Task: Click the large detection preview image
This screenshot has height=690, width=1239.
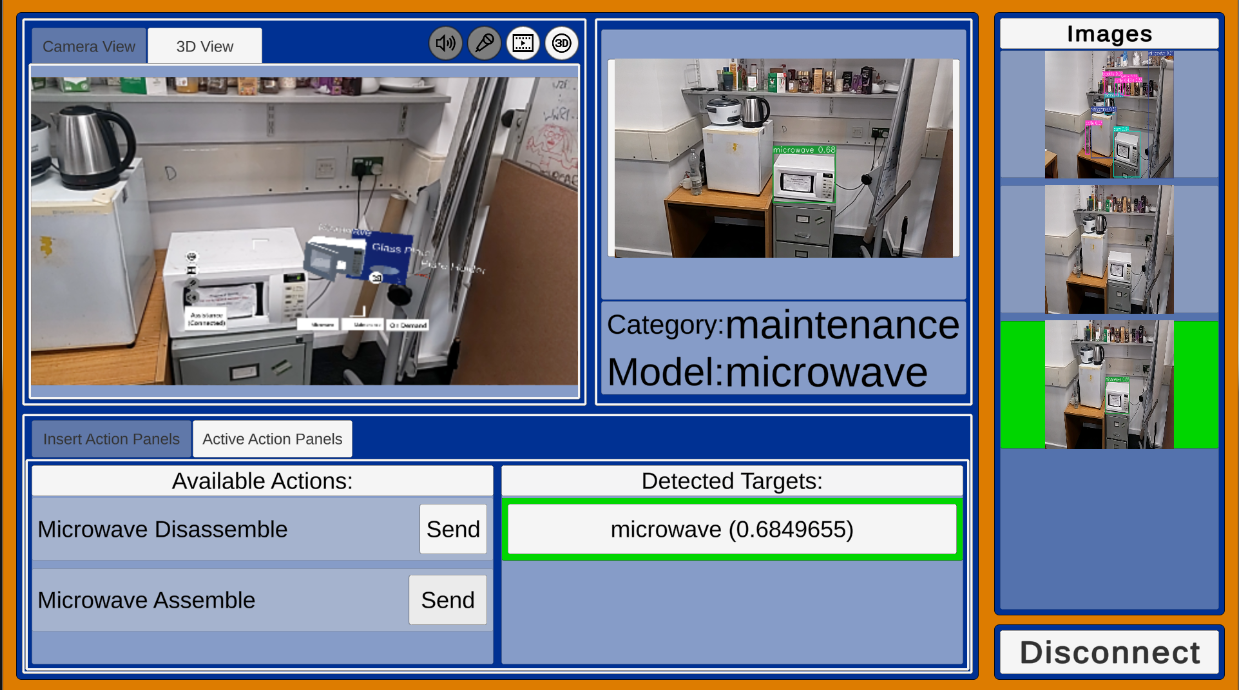Action: point(783,158)
